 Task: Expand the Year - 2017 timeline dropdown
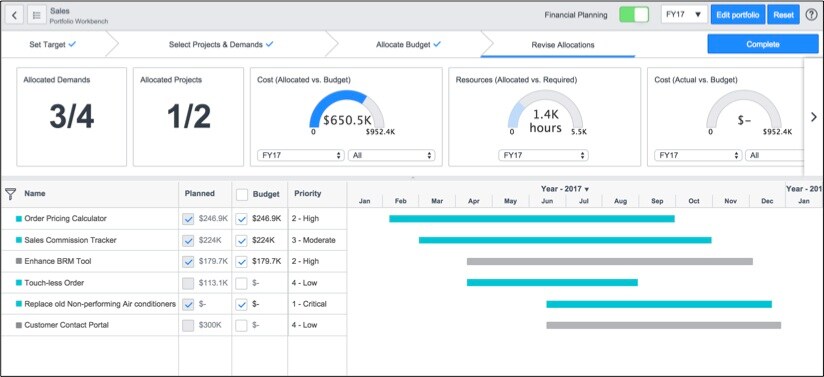pos(565,189)
